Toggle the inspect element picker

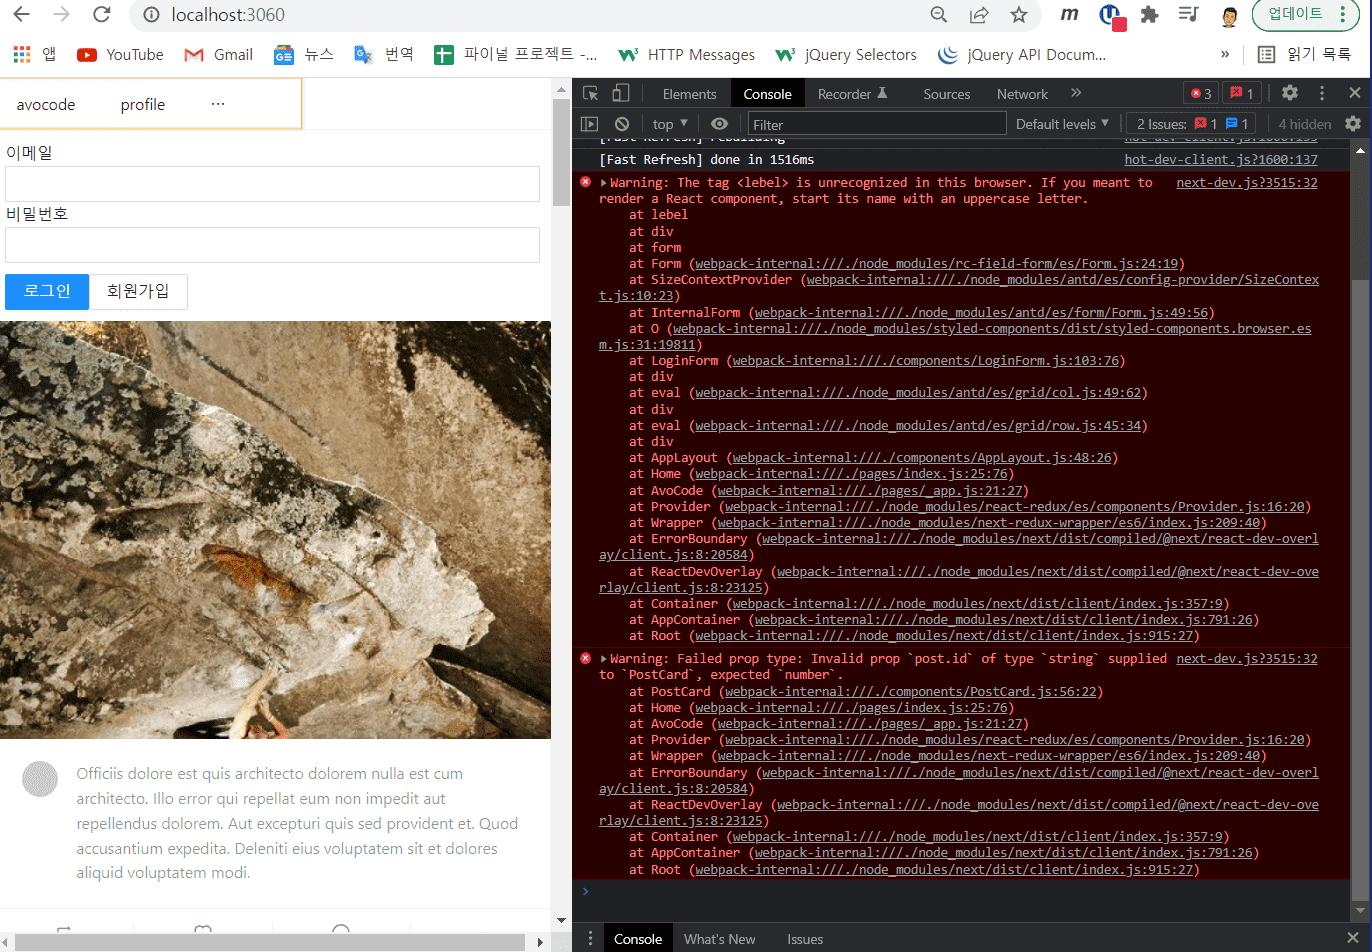tap(591, 93)
